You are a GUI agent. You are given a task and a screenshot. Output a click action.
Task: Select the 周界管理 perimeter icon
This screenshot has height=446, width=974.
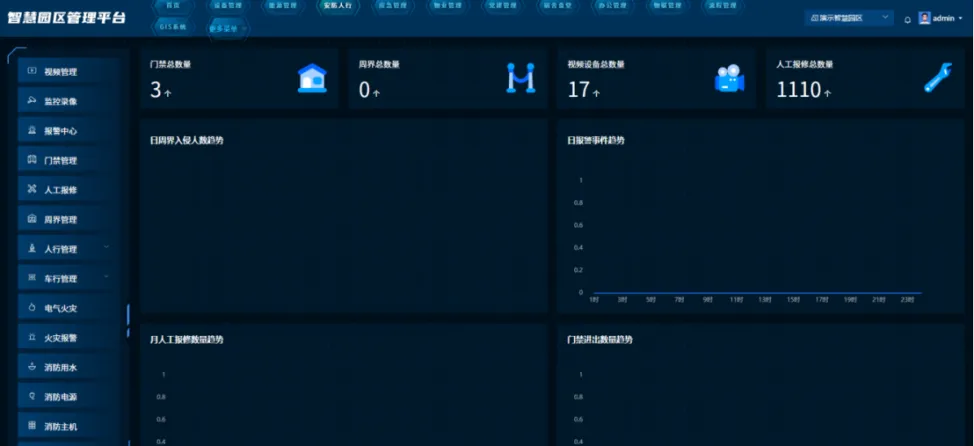32,219
